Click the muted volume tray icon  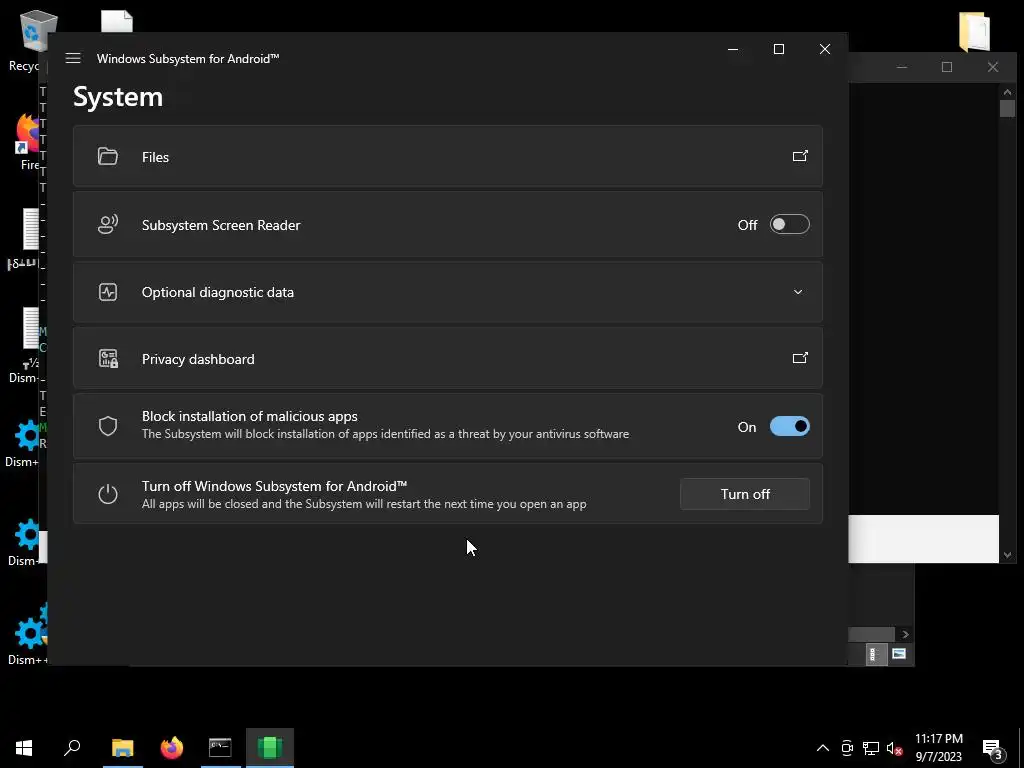(x=895, y=748)
